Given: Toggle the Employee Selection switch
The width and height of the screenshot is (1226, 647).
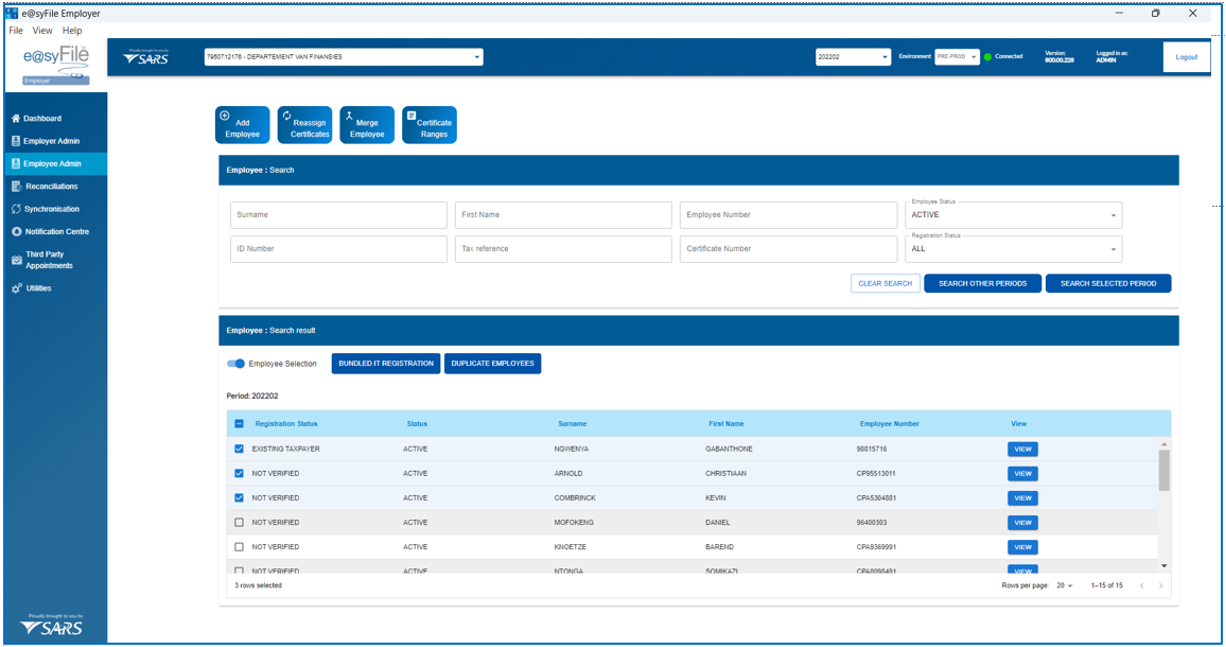Looking at the screenshot, I should click(x=236, y=364).
